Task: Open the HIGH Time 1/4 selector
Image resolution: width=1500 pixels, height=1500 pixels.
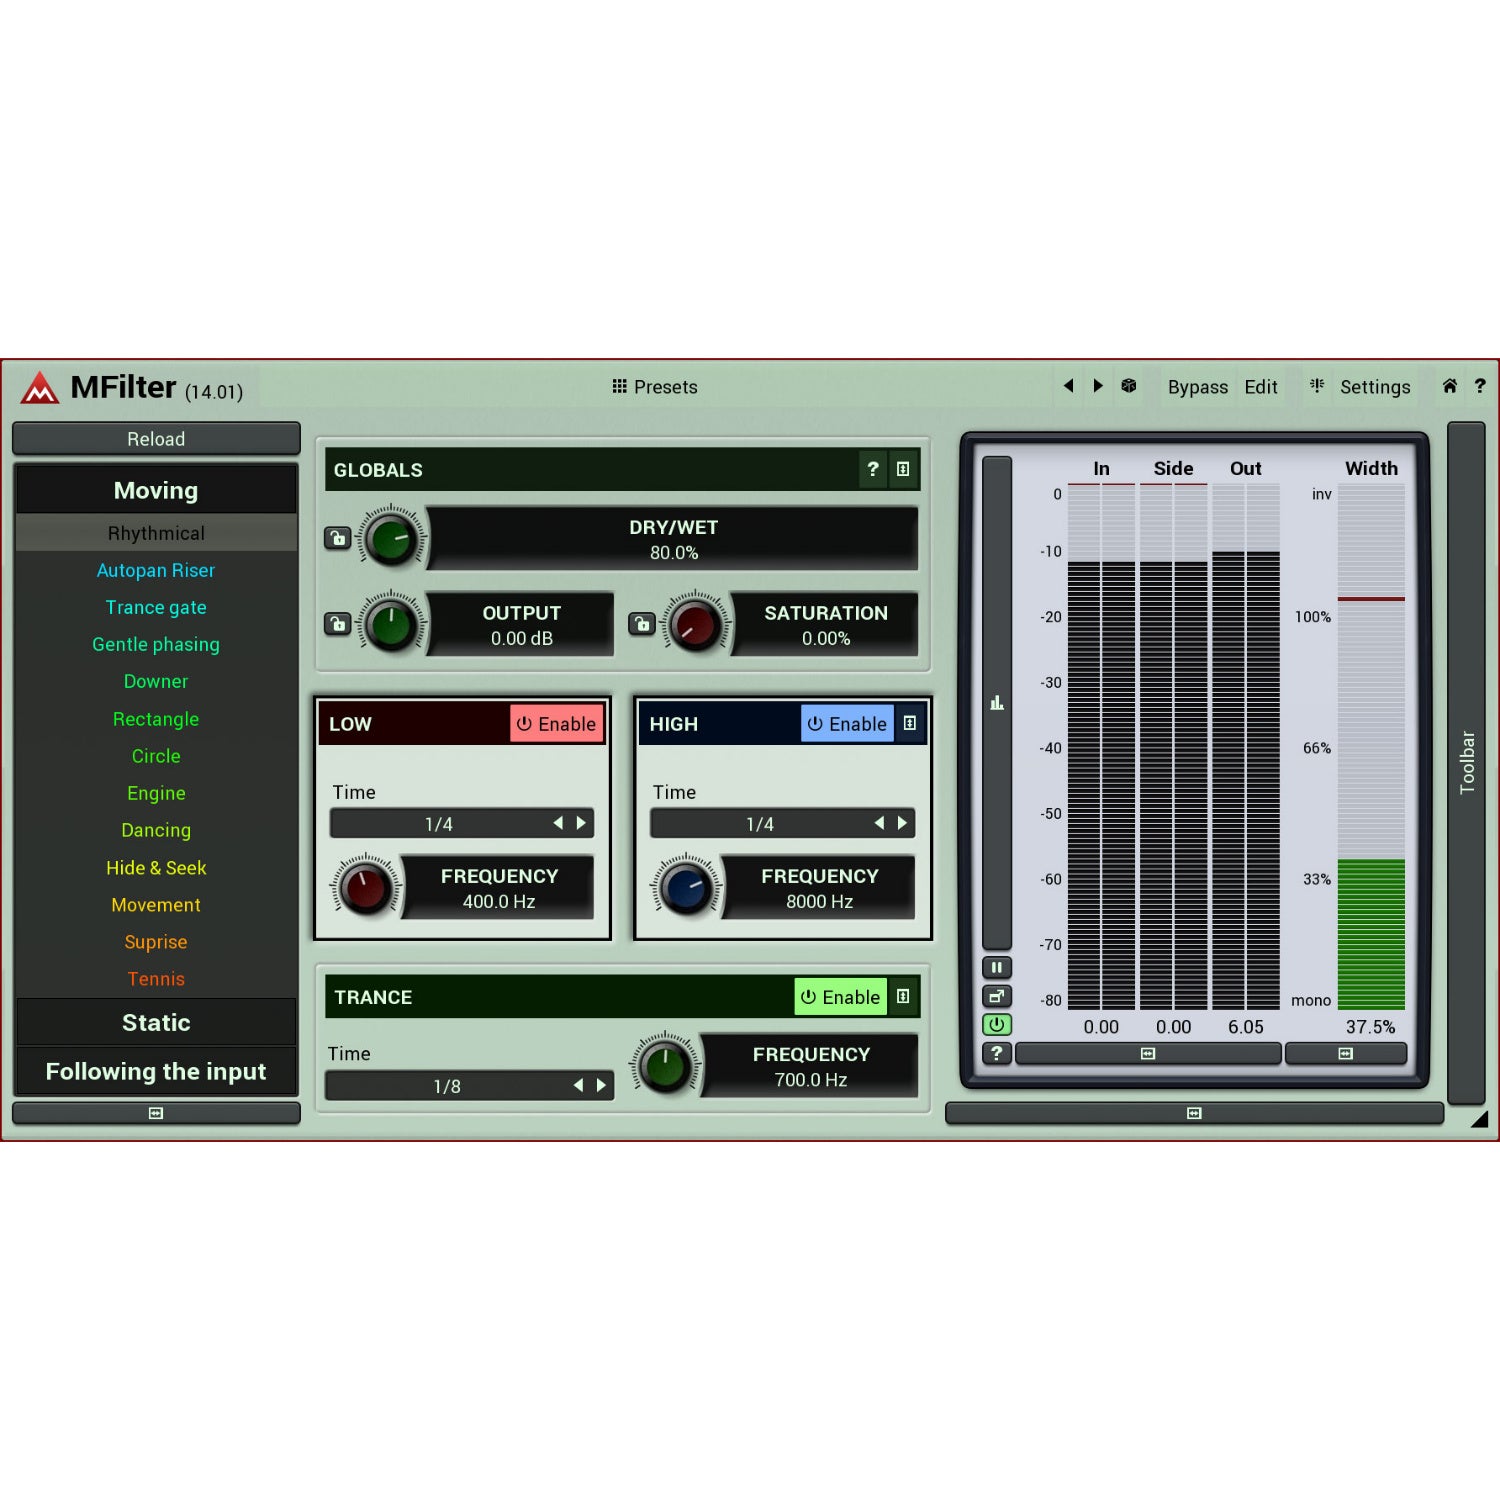Action: coord(782,824)
